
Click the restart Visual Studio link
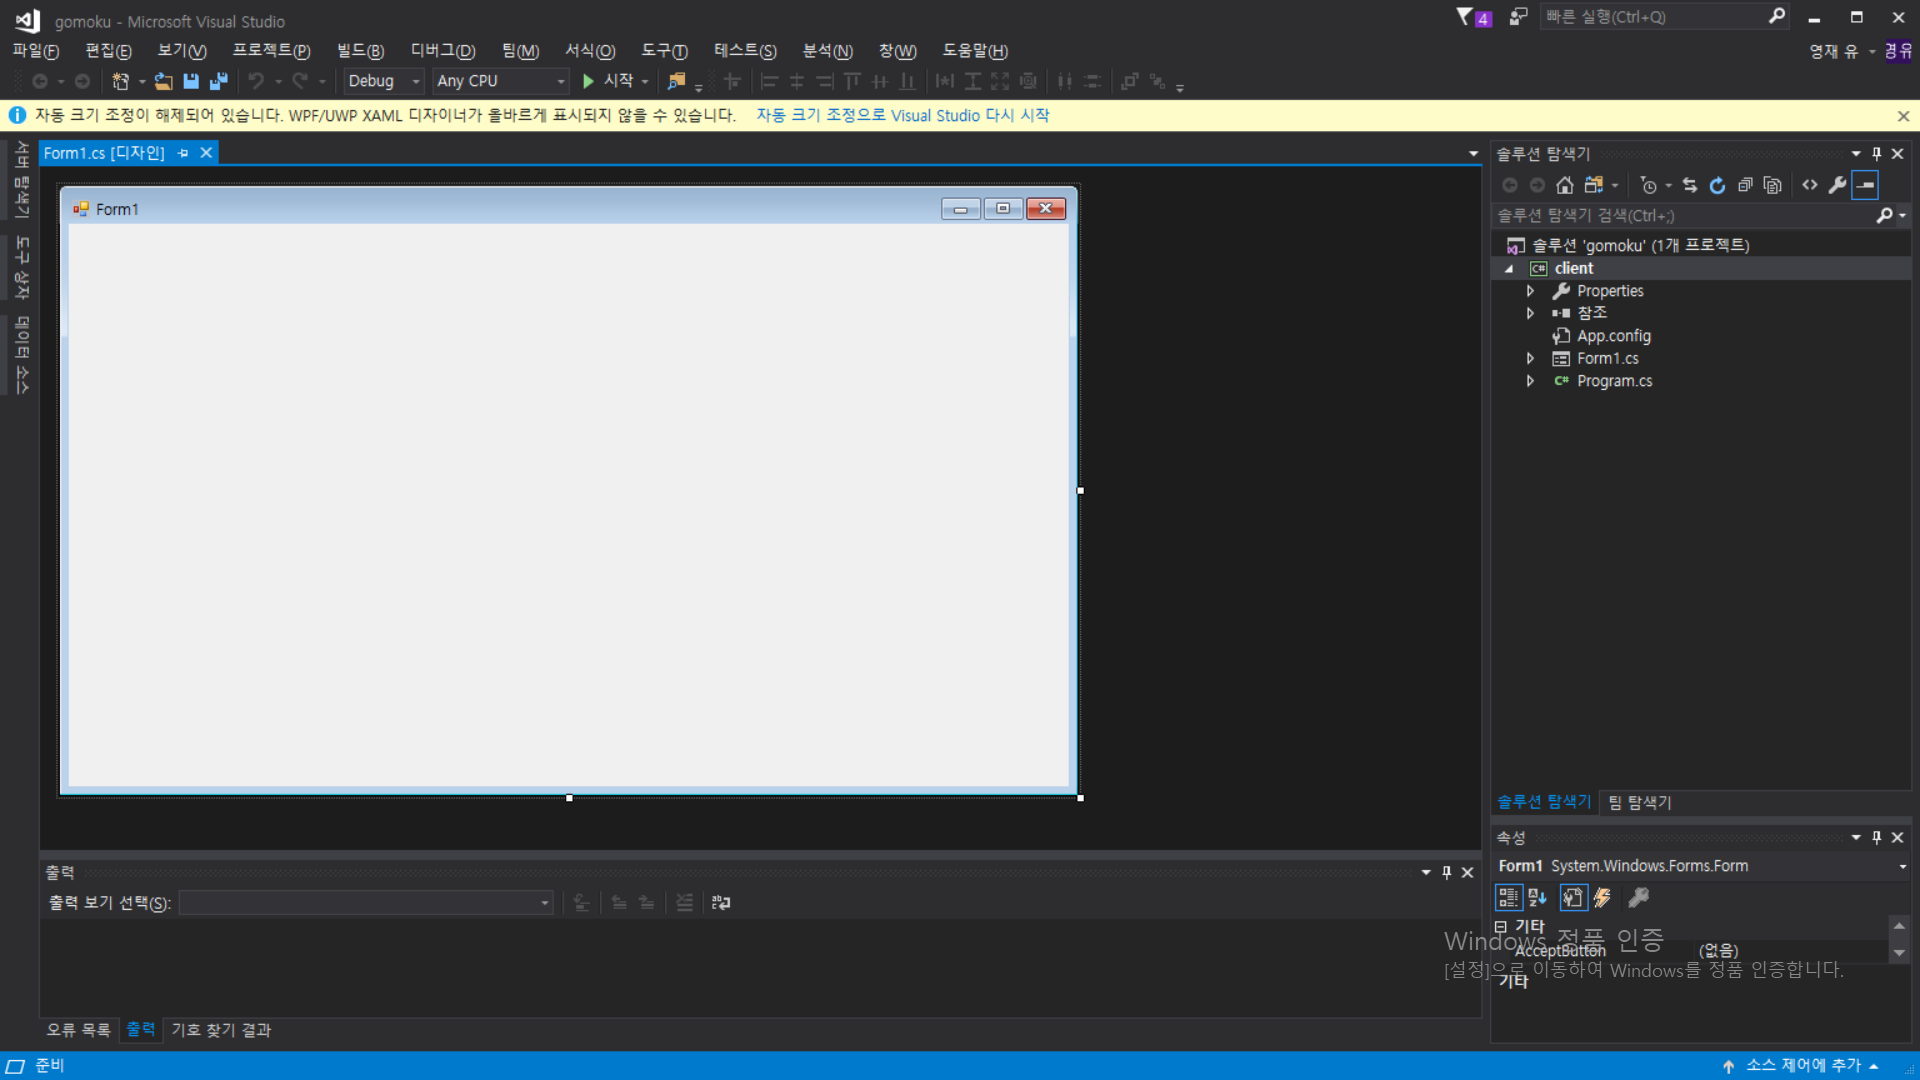coord(902,115)
